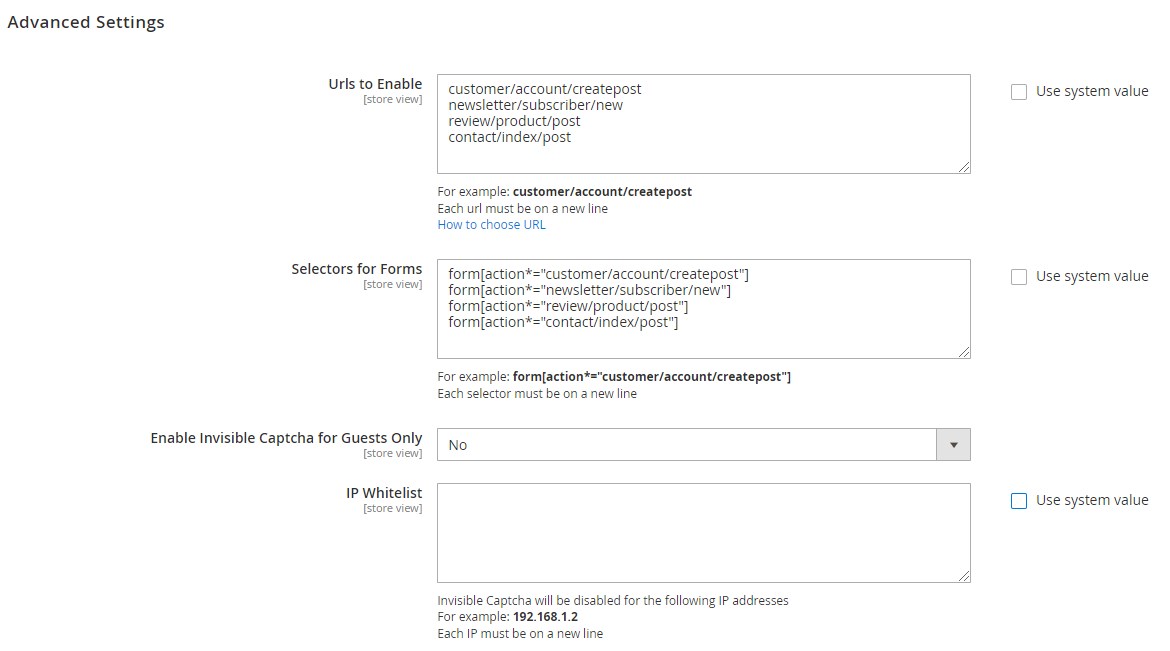1170x651 pixels.
Task: Click the Enable Invisible Captcha for Guests Only label
Action: 287,438
